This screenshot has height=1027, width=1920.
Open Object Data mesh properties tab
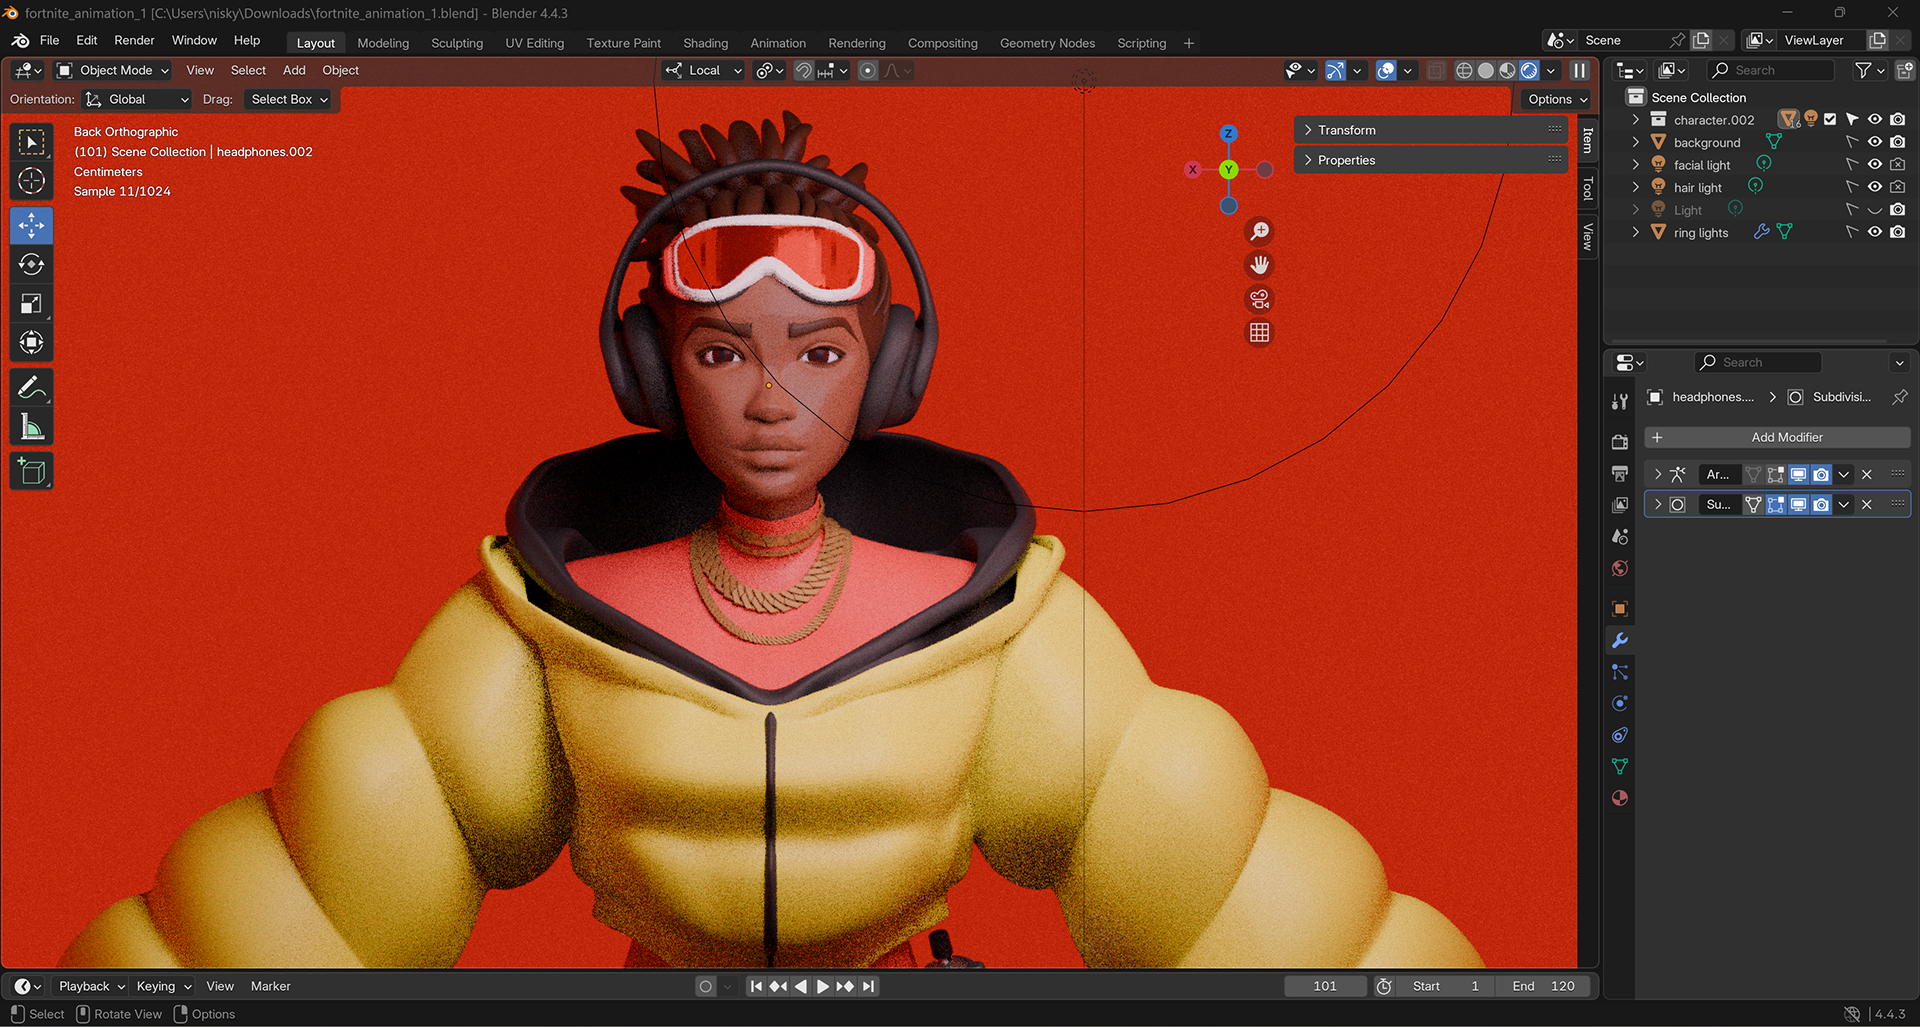tap(1620, 766)
